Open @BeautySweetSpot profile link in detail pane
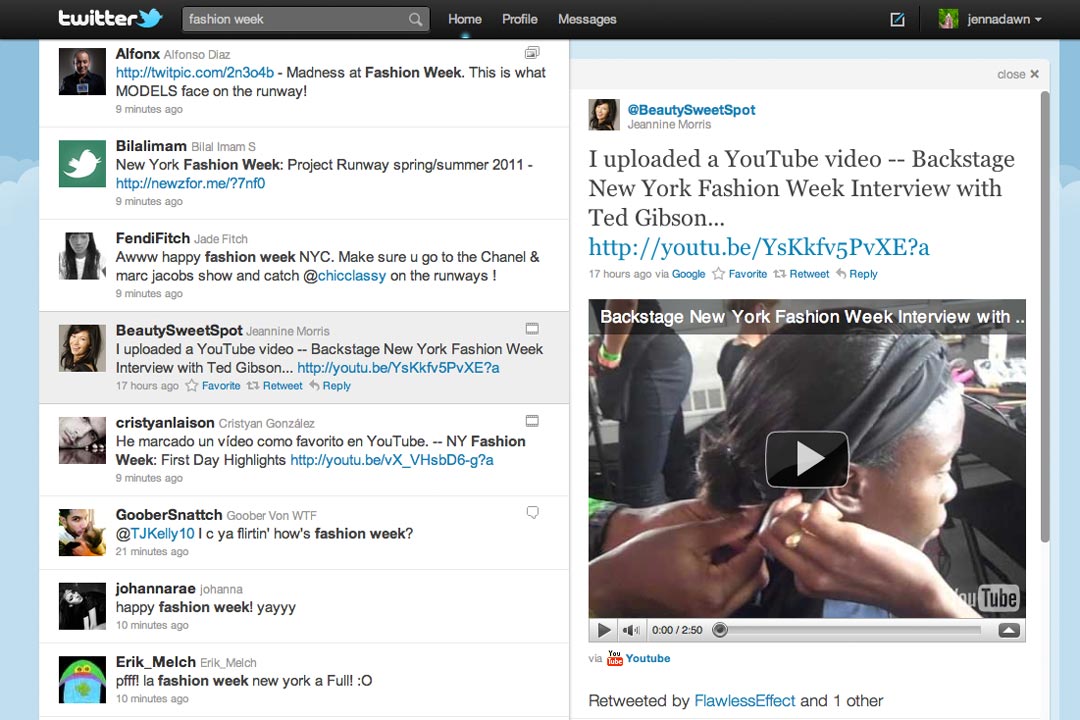The image size is (1080, 720). 691,110
